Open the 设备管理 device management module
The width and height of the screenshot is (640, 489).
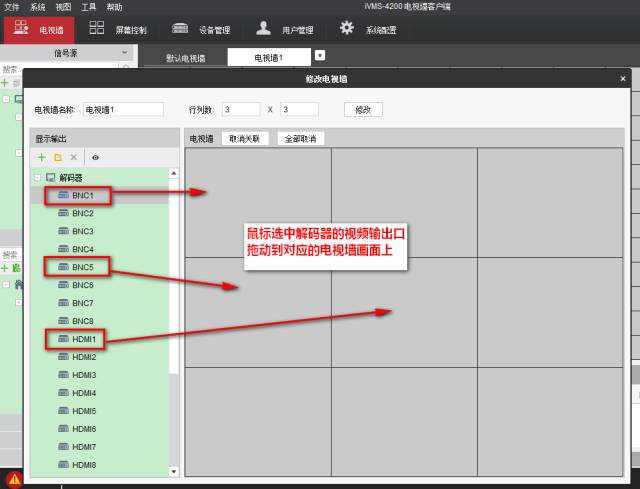pos(201,30)
